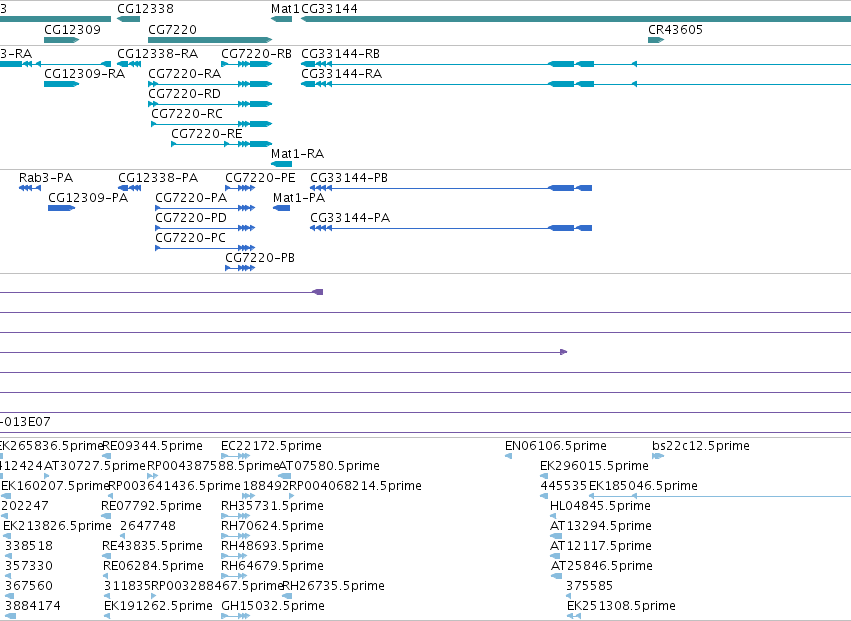Select EST AT12117.5prime

point(601,546)
